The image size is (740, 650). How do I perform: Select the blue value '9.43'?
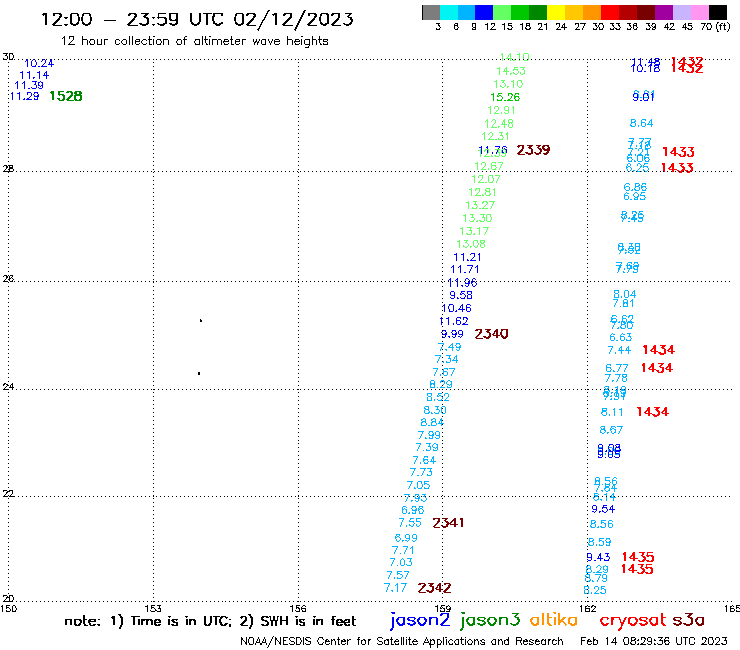(598, 557)
